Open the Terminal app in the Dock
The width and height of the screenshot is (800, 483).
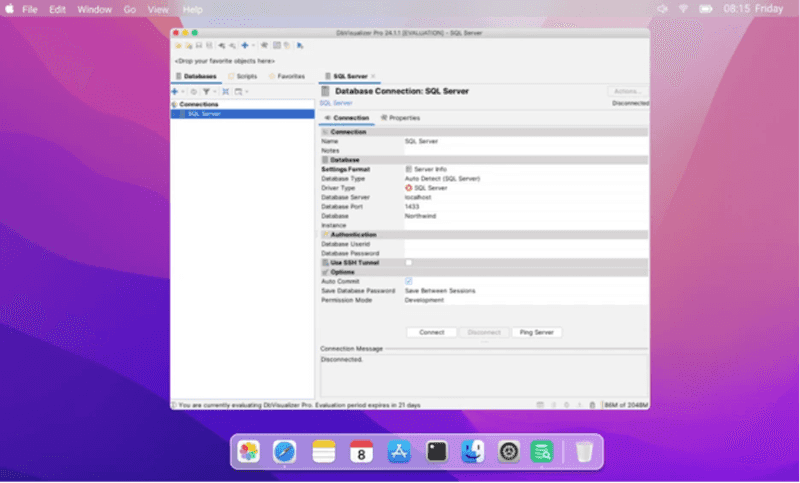click(x=437, y=452)
